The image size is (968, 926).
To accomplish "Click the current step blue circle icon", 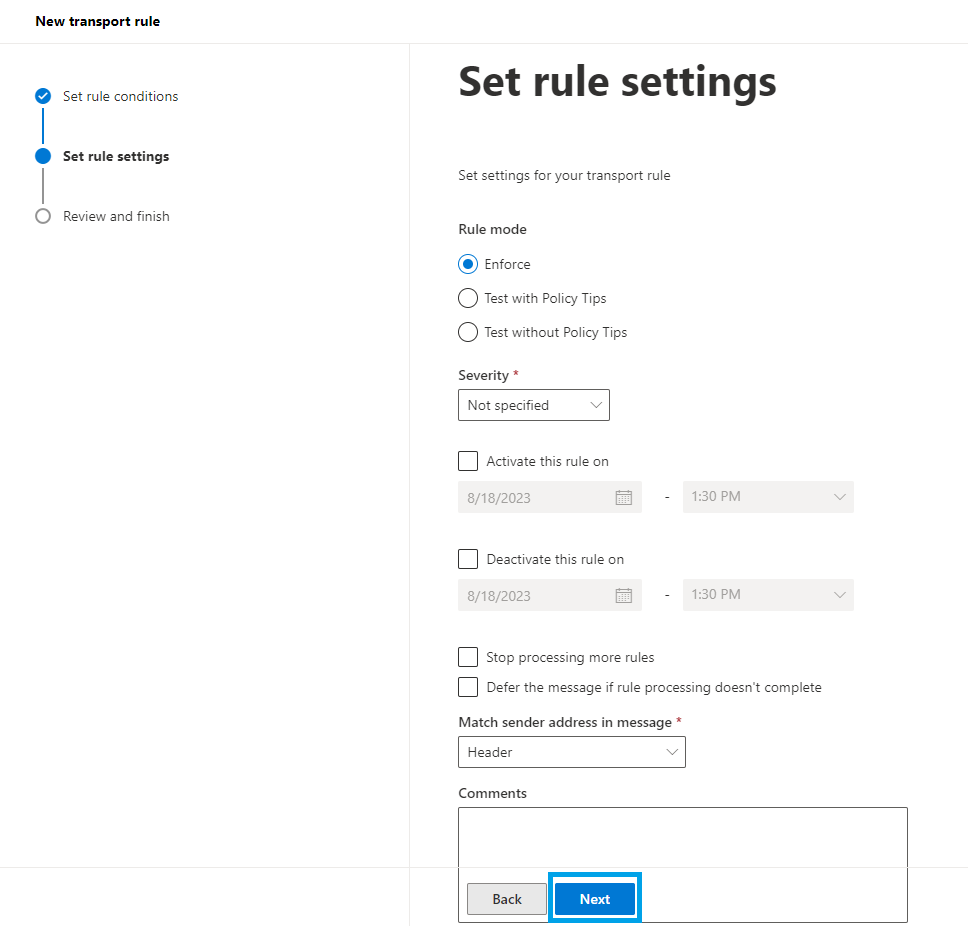I will (x=43, y=156).
